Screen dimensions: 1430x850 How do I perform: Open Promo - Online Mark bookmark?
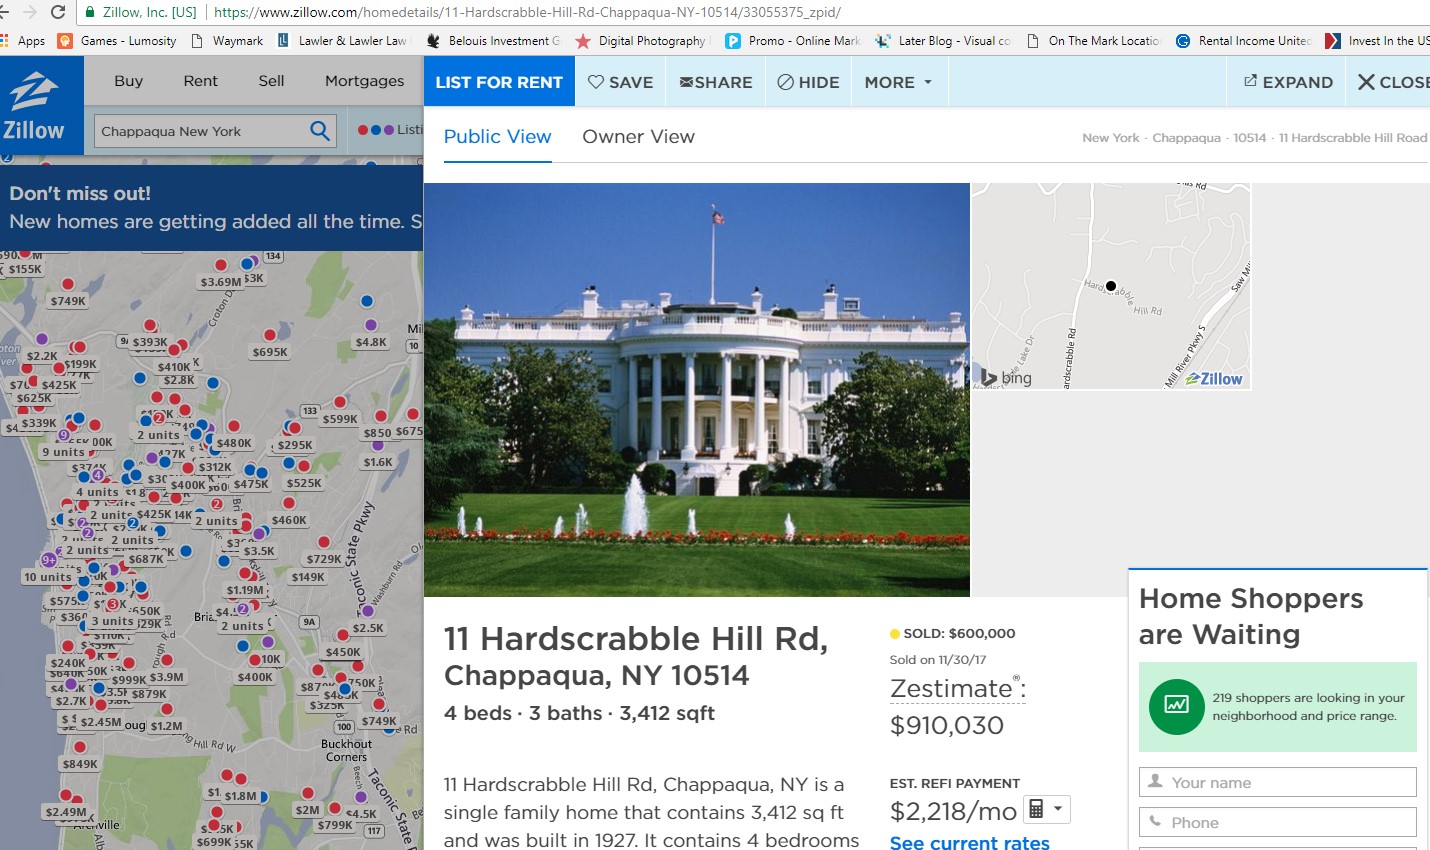click(793, 41)
